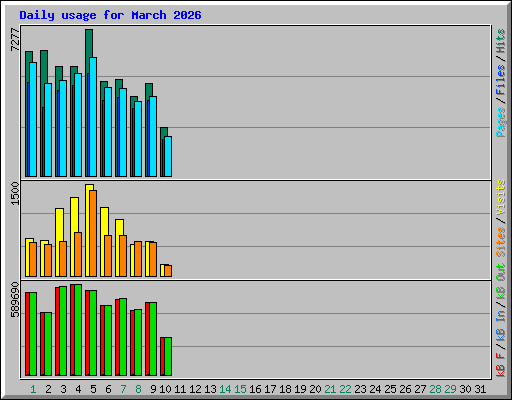Click day label '12' on the date axis
This screenshot has width=512, height=400.
(x=195, y=389)
